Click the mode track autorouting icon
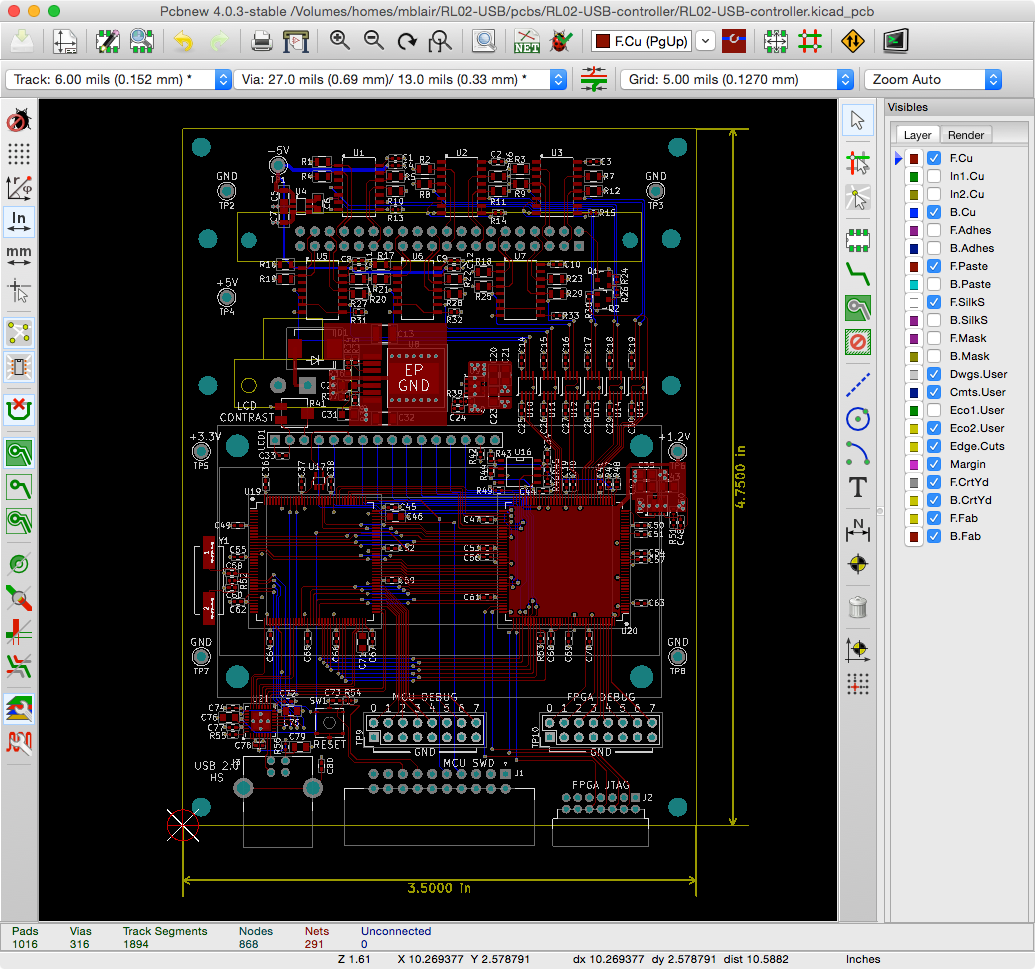This screenshot has width=1035, height=969. coord(810,41)
